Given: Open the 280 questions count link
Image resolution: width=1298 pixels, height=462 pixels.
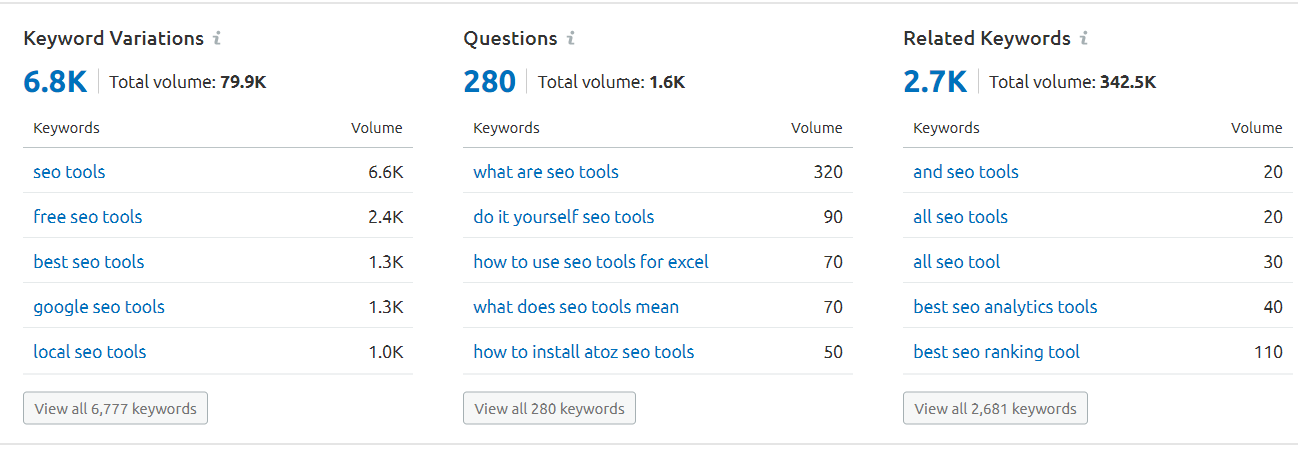Looking at the screenshot, I should (x=489, y=81).
